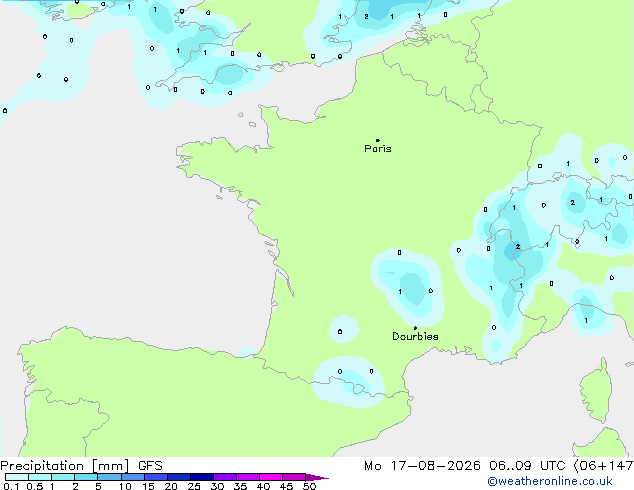Click the purple arrow tip past 50 on legend

(317, 477)
